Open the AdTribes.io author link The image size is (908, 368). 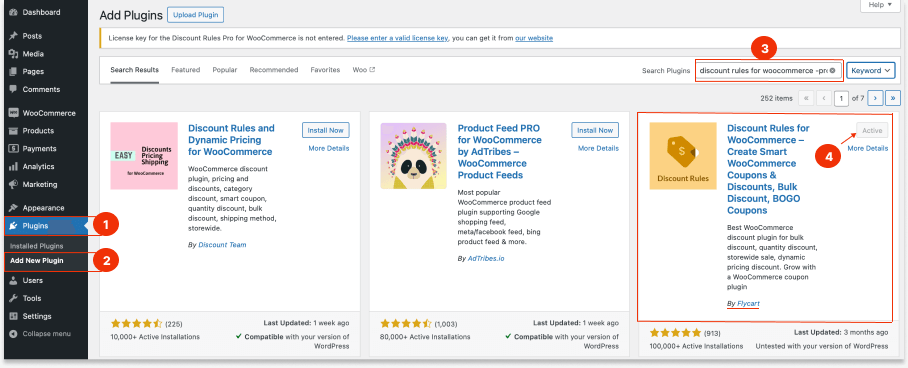click(486, 258)
